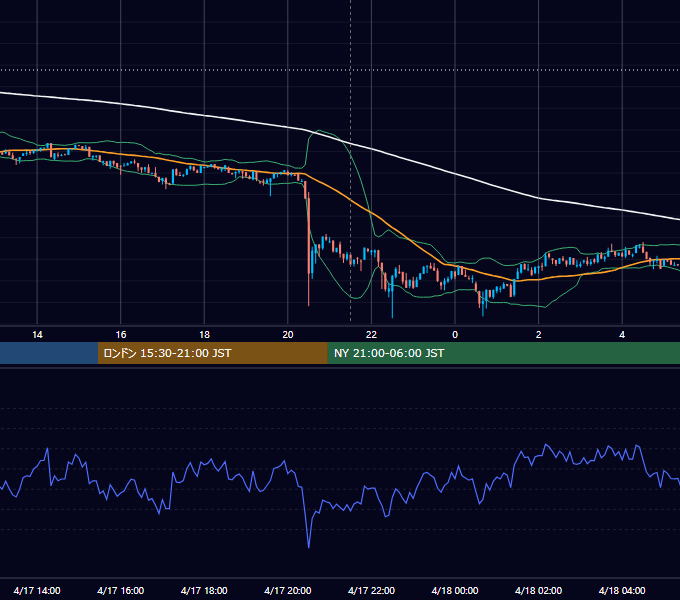
Task: Click the hour label 14 on the price chart axis
Action: (37, 335)
